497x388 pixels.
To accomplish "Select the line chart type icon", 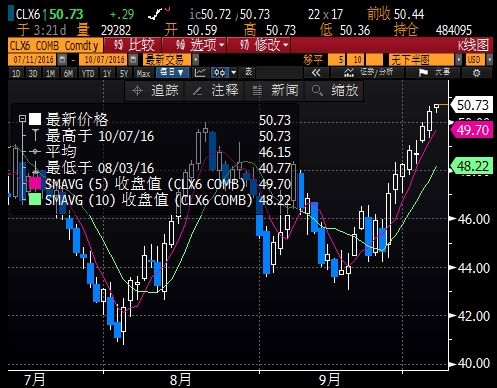I will (200, 72).
